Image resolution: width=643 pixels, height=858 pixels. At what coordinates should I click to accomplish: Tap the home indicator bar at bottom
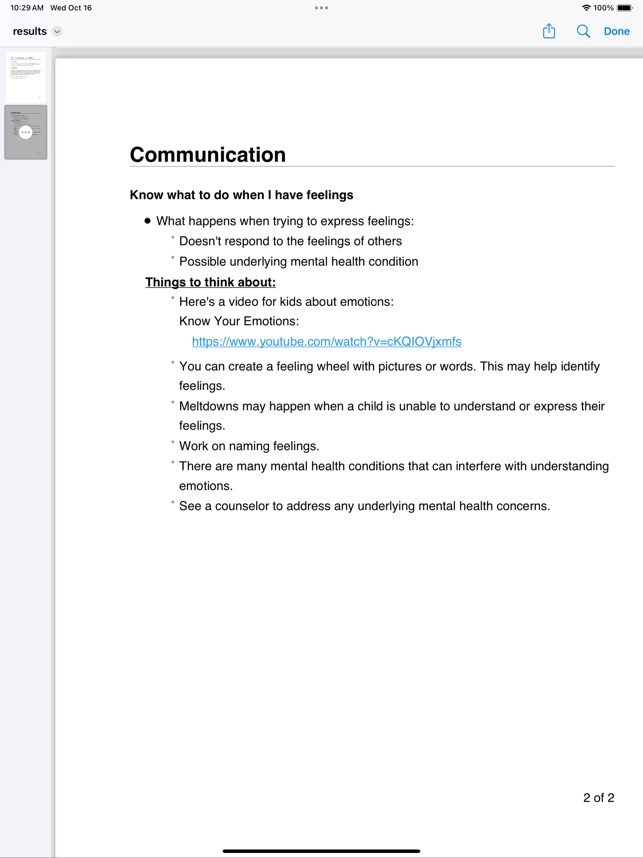coord(321,851)
